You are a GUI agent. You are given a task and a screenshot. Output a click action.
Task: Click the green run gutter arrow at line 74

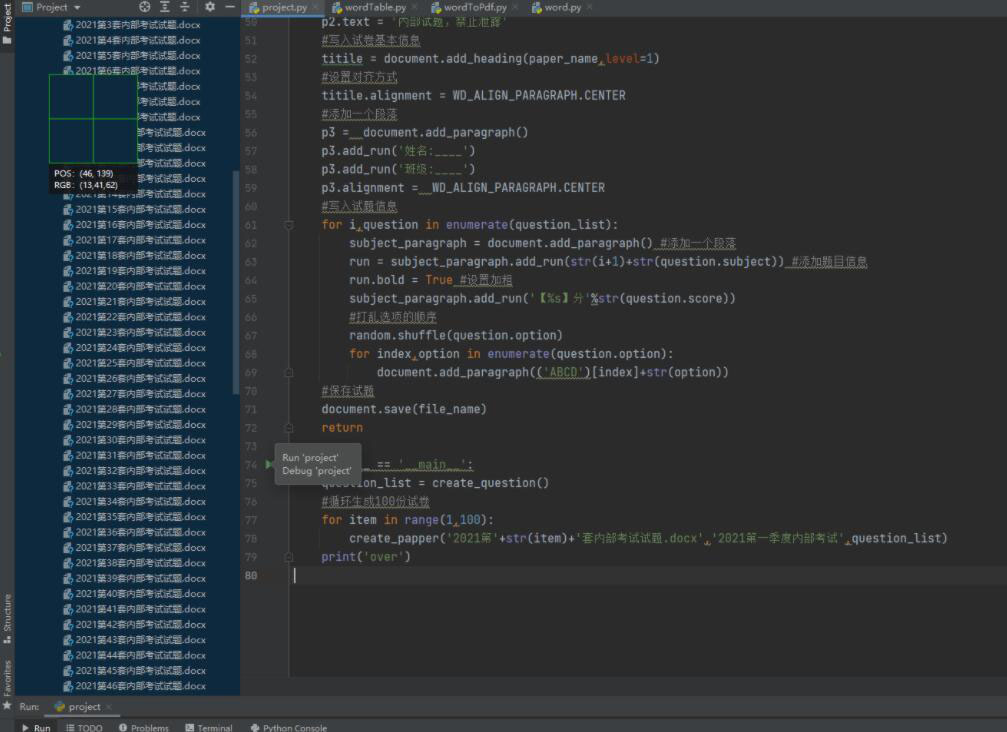coord(270,465)
